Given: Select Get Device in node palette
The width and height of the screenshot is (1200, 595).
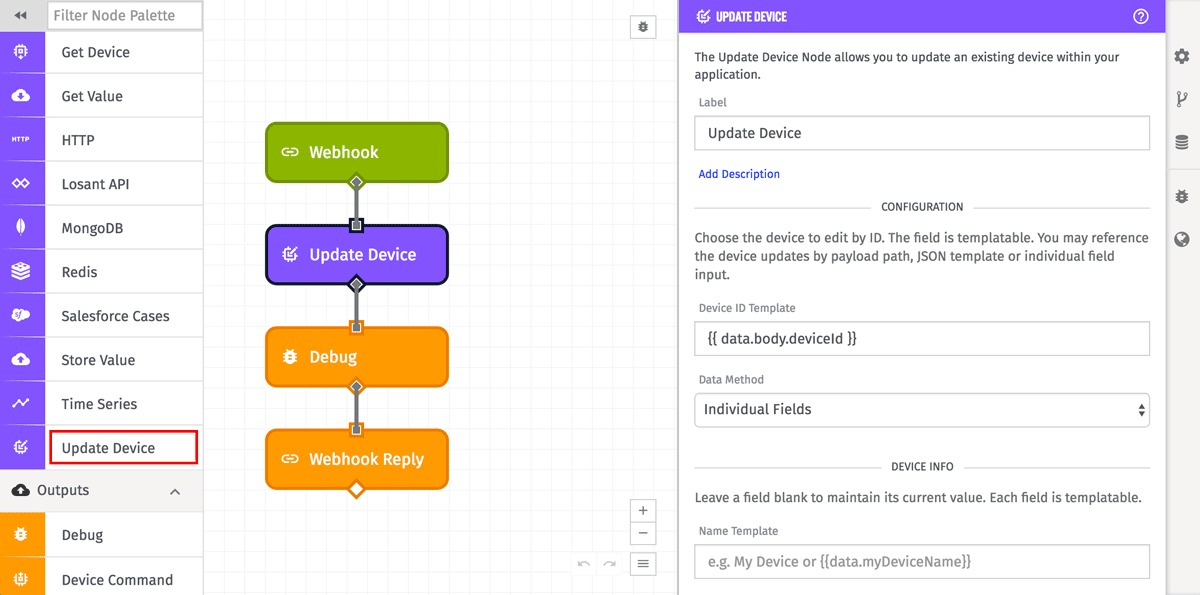Looking at the screenshot, I should pos(95,52).
